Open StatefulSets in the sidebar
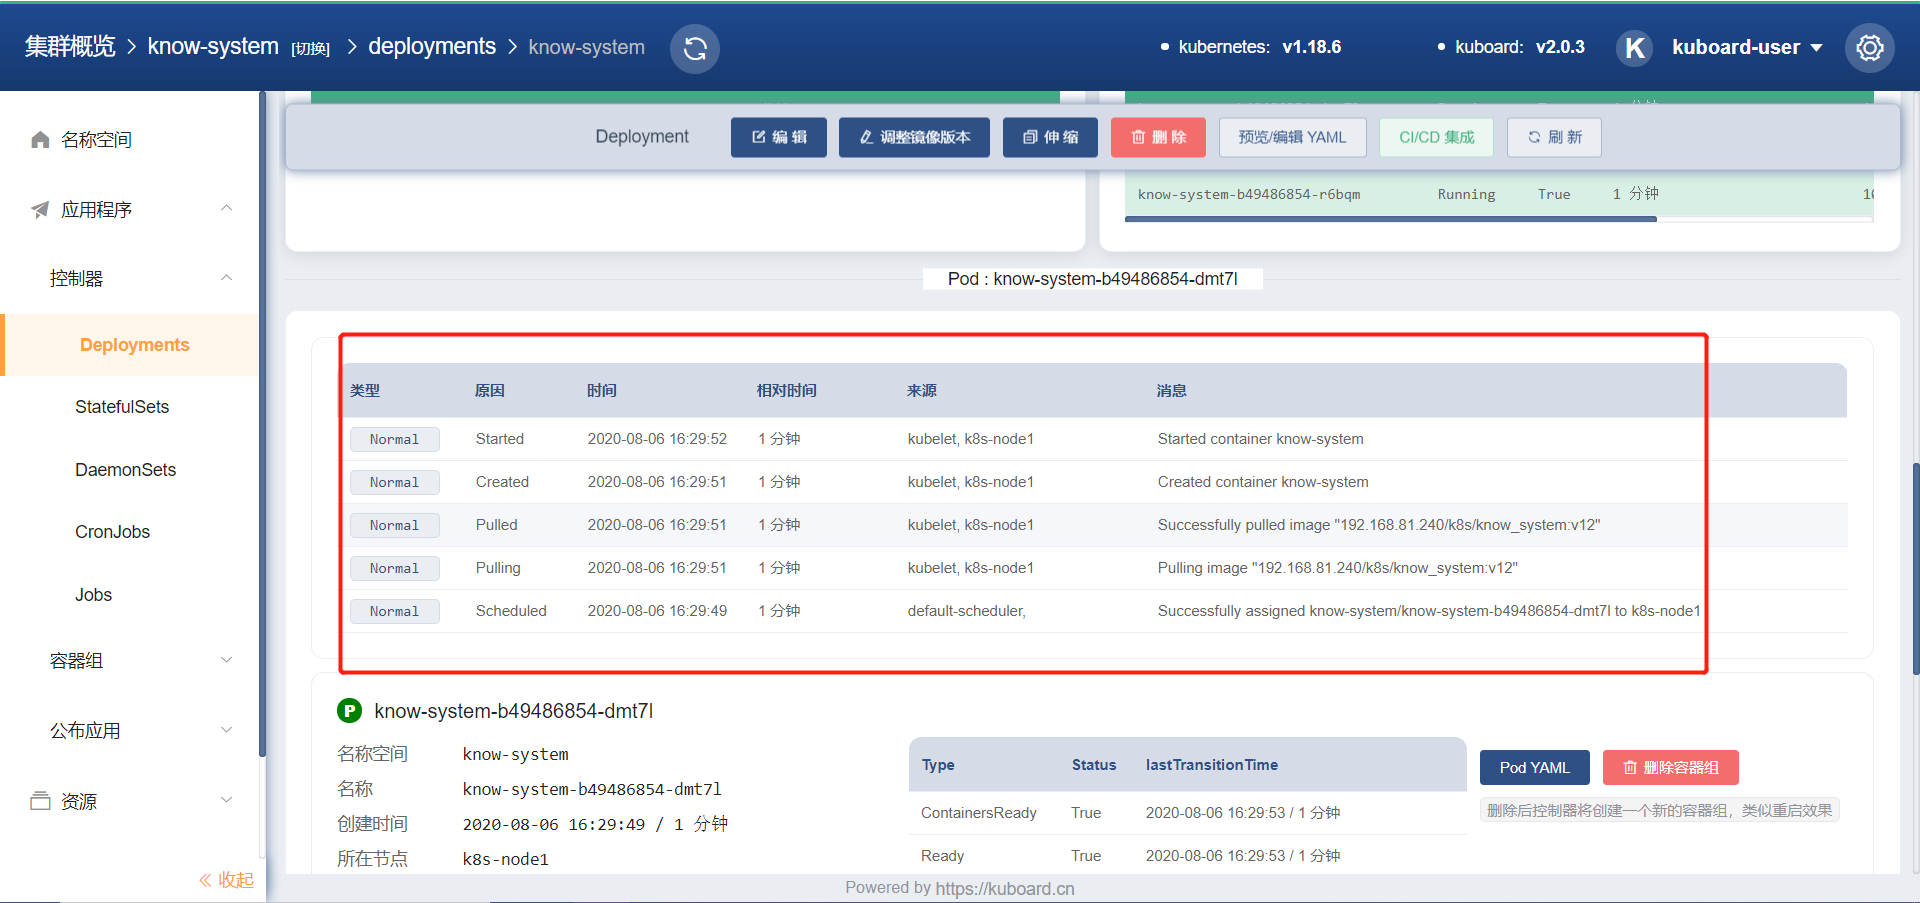 click(122, 407)
